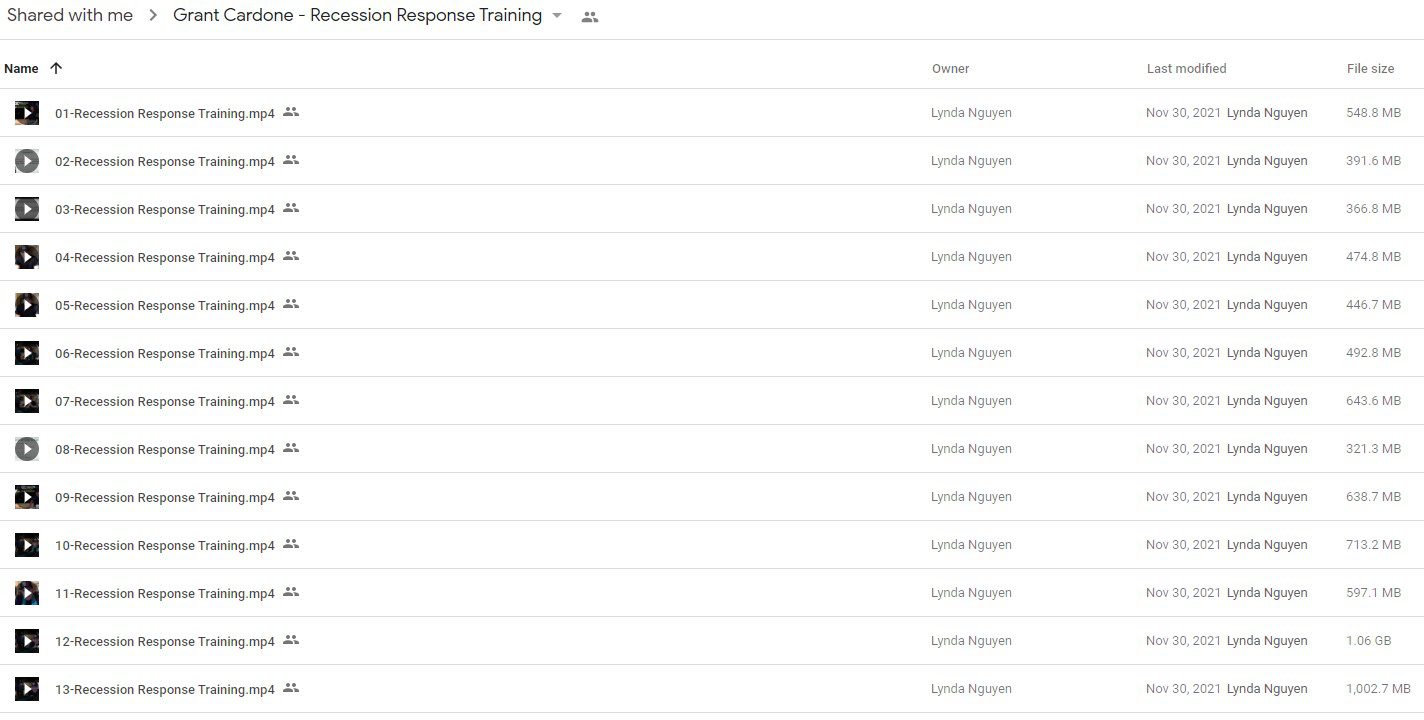This screenshot has width=1424, height=720.
Task: Select file name 11-Recession Response Training.mp4
Action: (165, 594)
